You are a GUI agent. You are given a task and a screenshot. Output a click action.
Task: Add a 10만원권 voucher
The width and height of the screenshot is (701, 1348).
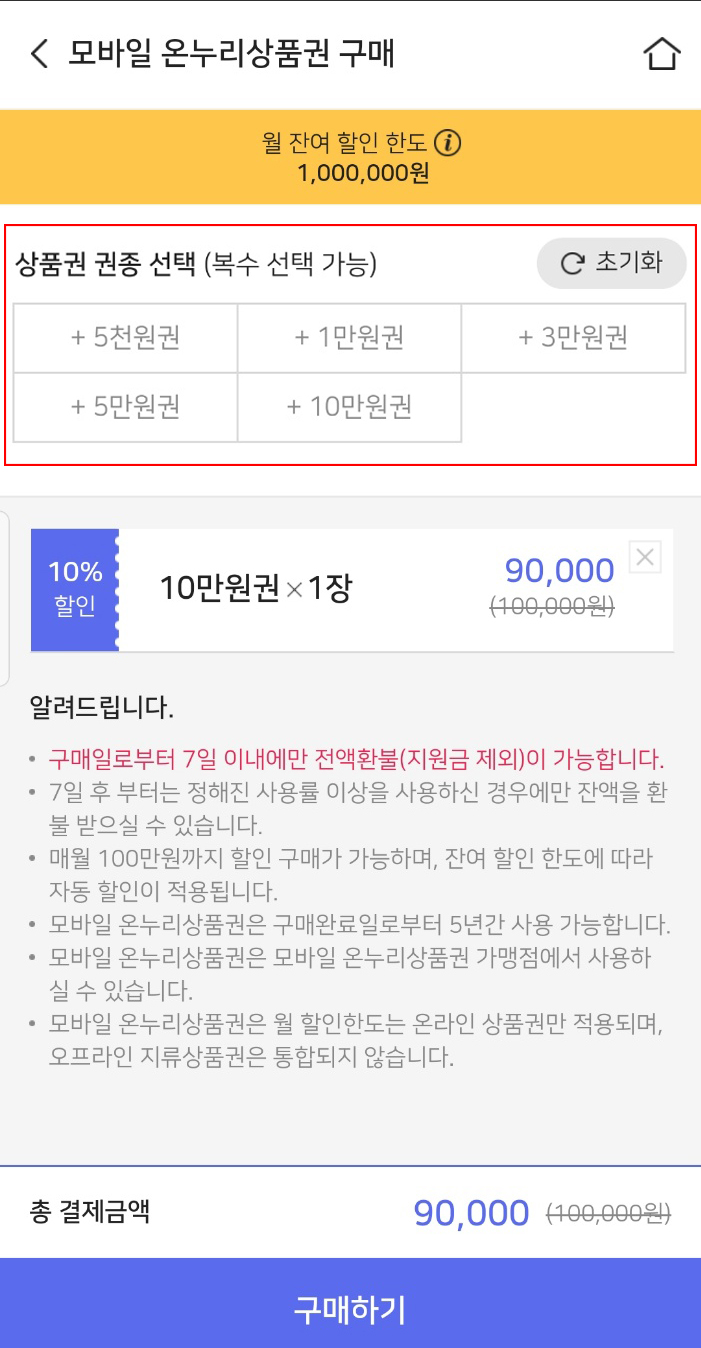coord(348,407)
